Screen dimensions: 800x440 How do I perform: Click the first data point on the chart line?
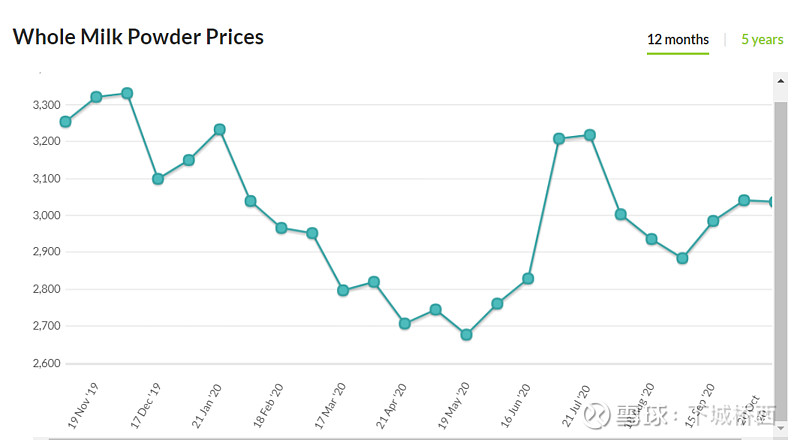[65, 122]
